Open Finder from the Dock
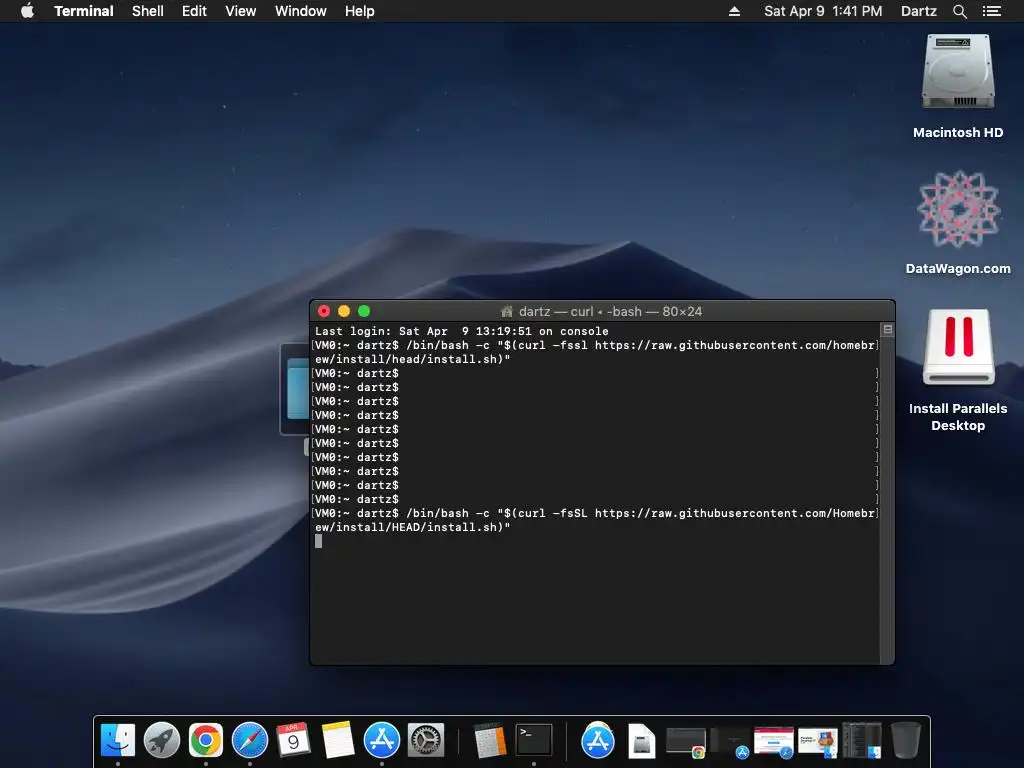 tap(118, 740)
